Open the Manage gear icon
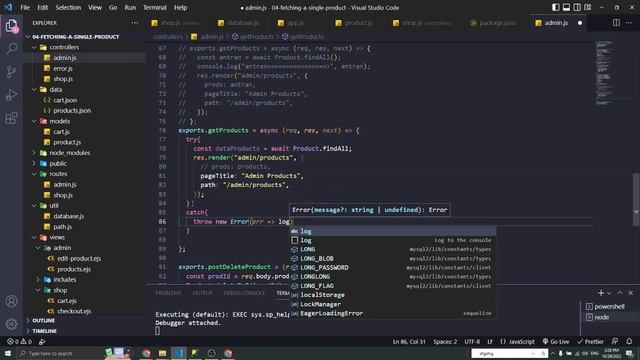 pos(11,324)
